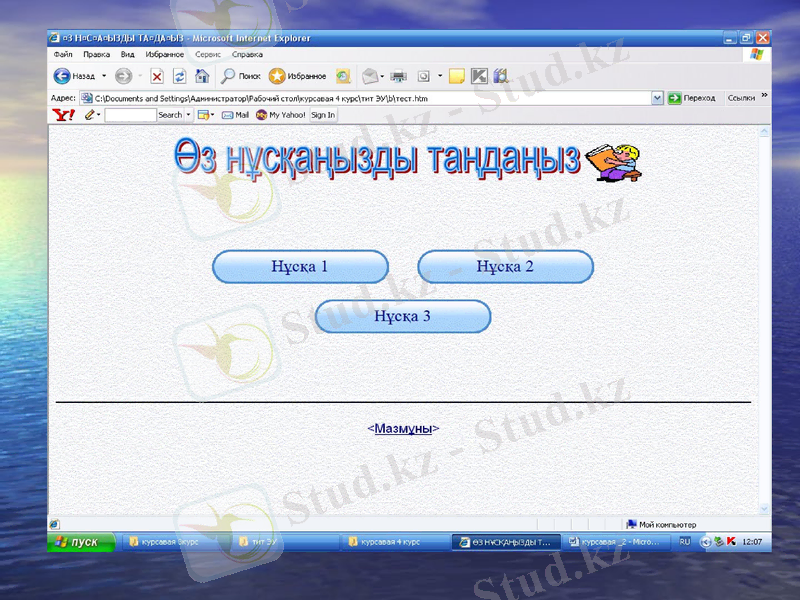Click the Sign In button on Yahoo toolbar
The height and width of the screenshot is (600, 800).
[x=322, y=115]
